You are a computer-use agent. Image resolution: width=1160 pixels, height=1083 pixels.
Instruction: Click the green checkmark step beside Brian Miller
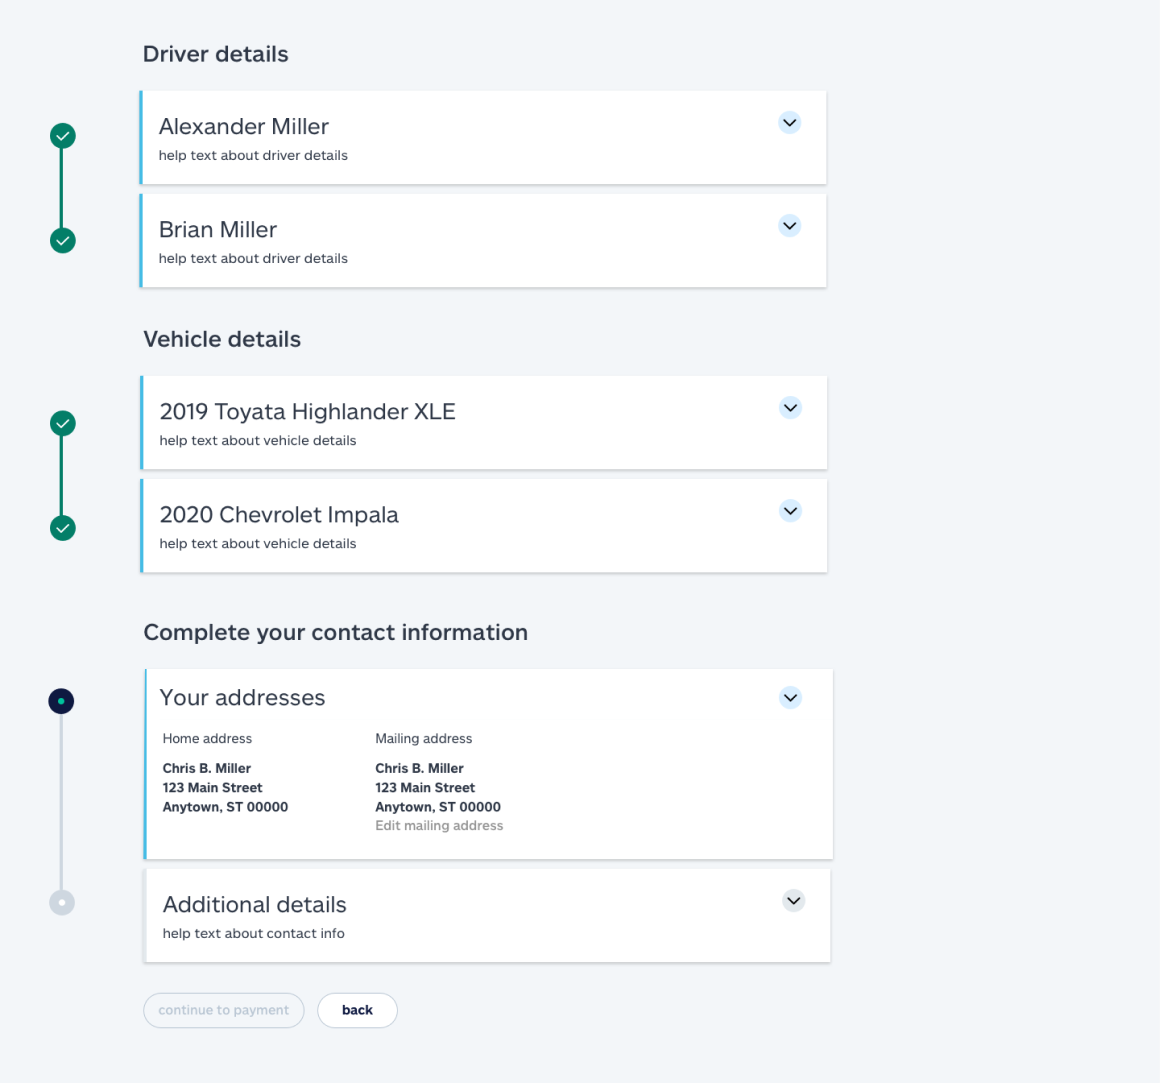tap(63, 240)
